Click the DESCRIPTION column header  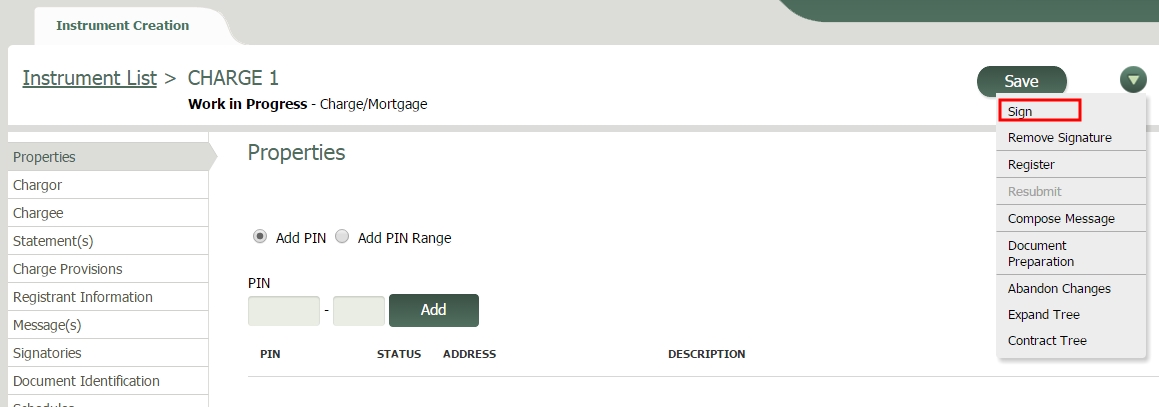point(707,354)
